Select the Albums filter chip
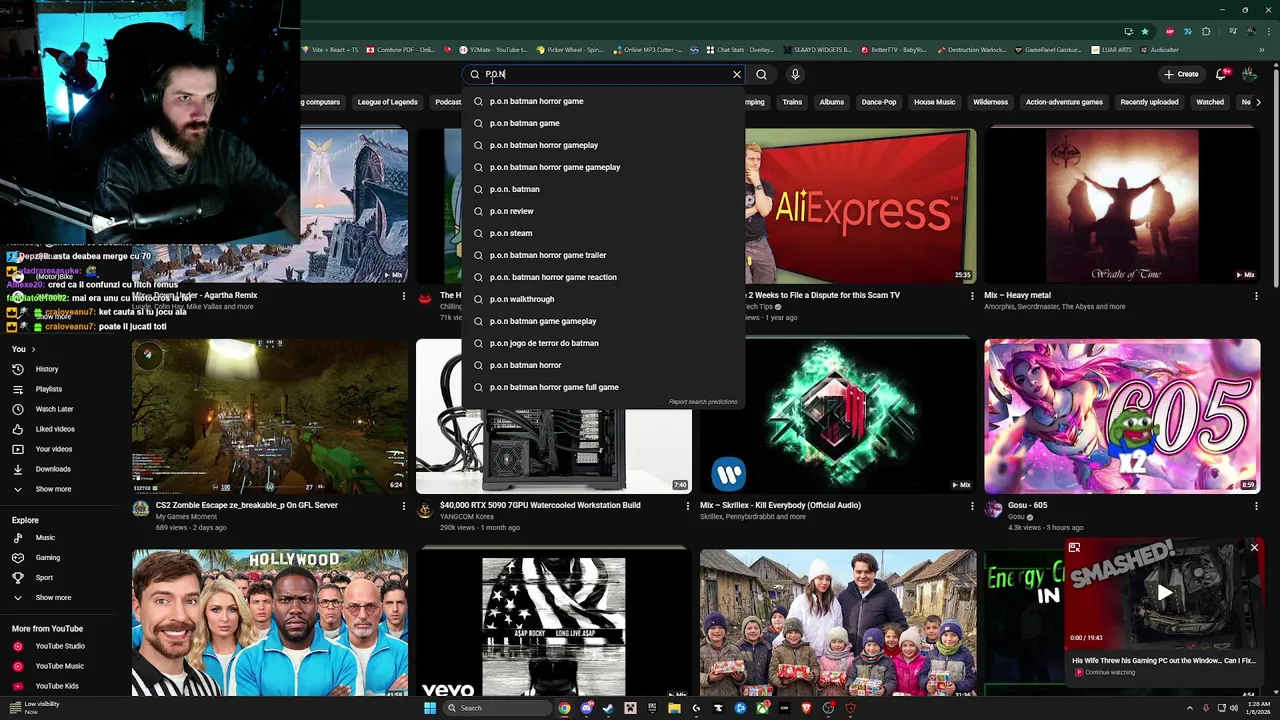Viewport: 1280px width, 720px height. click(832, 102)
